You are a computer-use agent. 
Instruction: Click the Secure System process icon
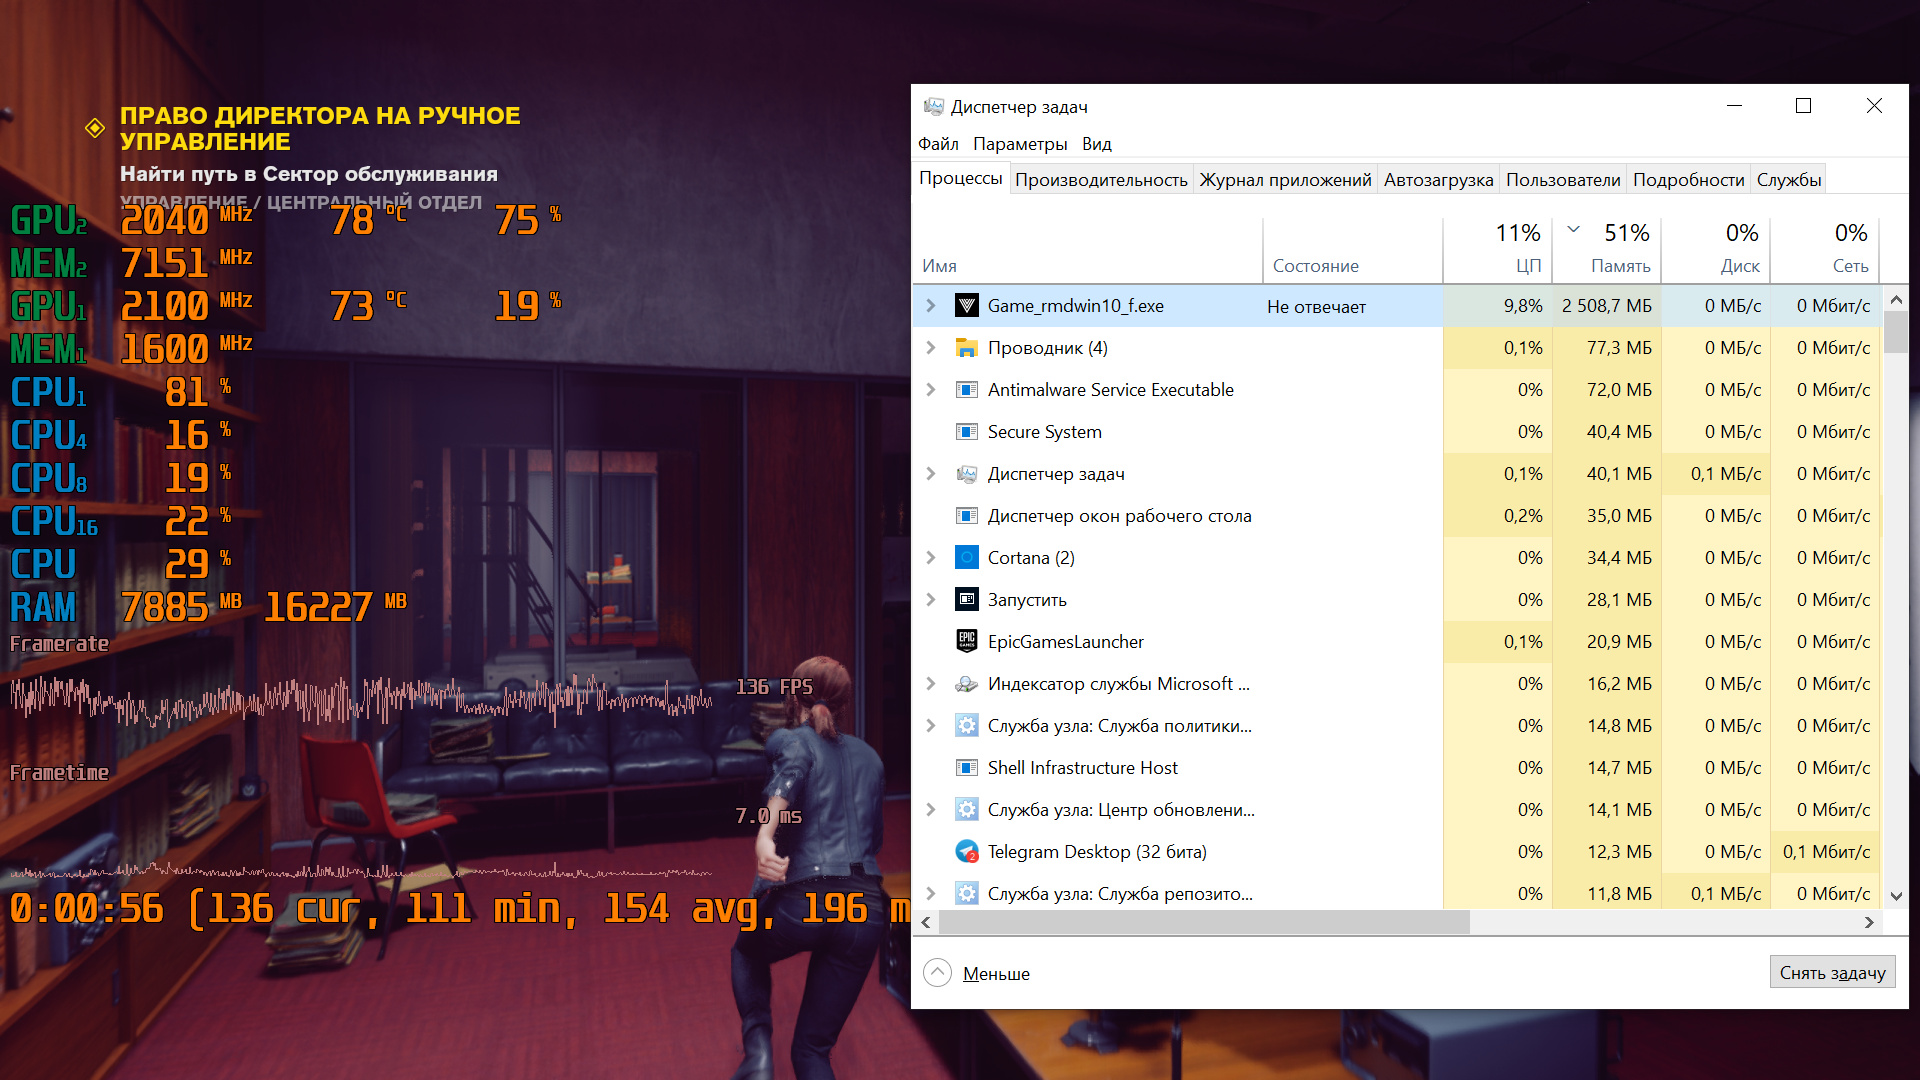[966, 432]
